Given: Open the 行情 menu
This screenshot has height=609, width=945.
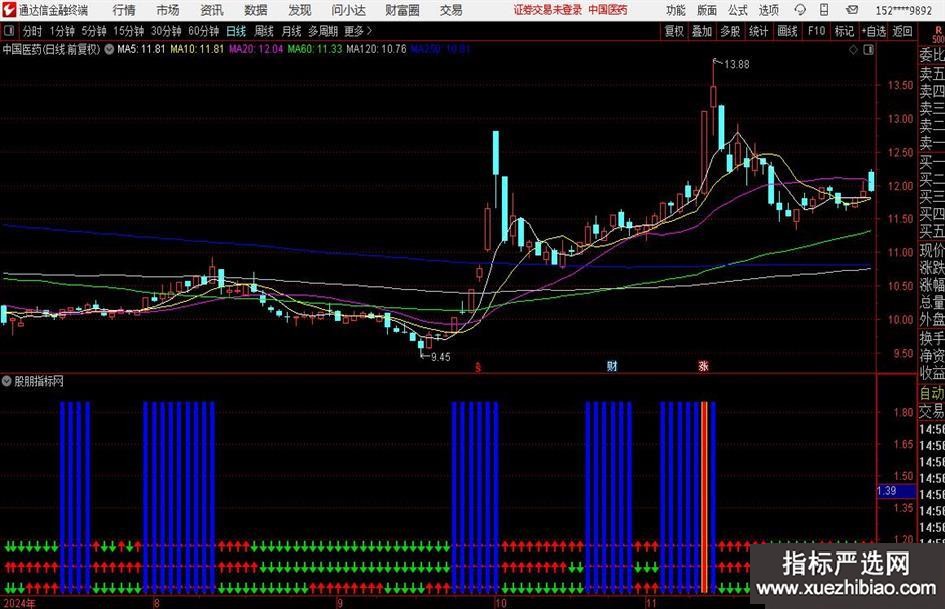Looking at the screenshot, I should point(124,10).
